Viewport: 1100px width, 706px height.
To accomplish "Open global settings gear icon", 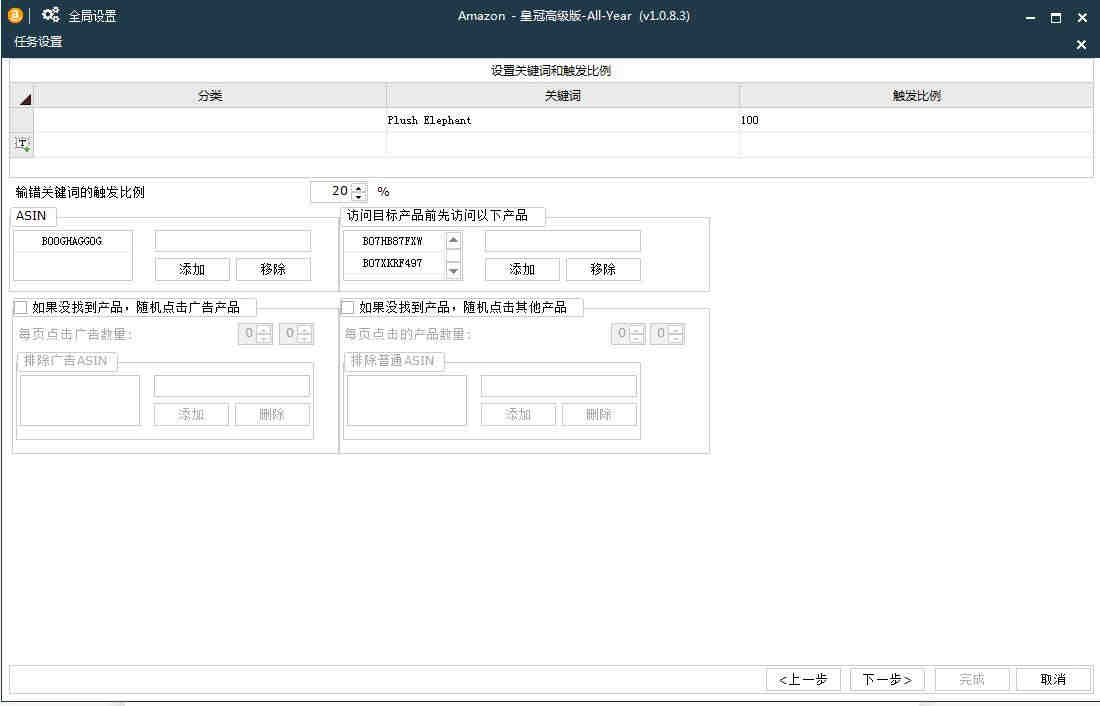I will (x=51, y=15).
